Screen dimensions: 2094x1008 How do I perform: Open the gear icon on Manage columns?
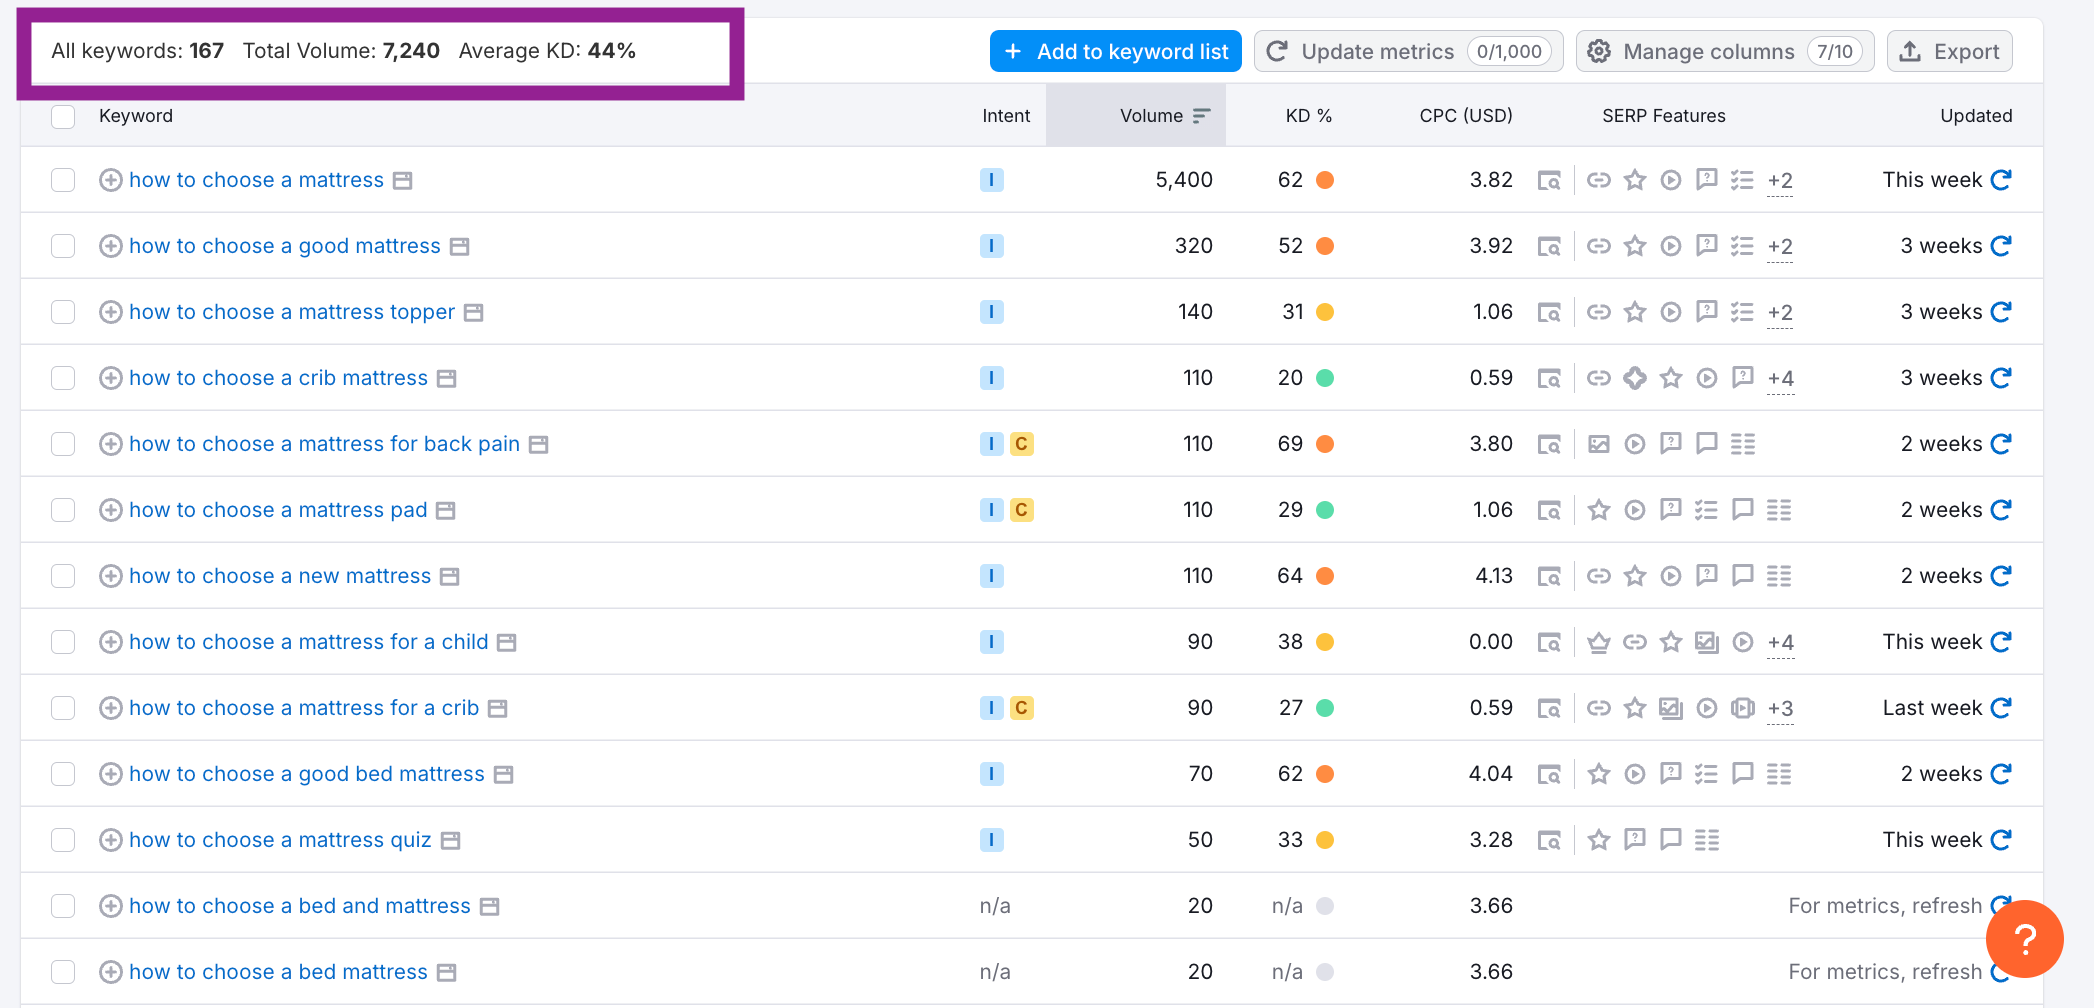click(x=1599, y=51)
